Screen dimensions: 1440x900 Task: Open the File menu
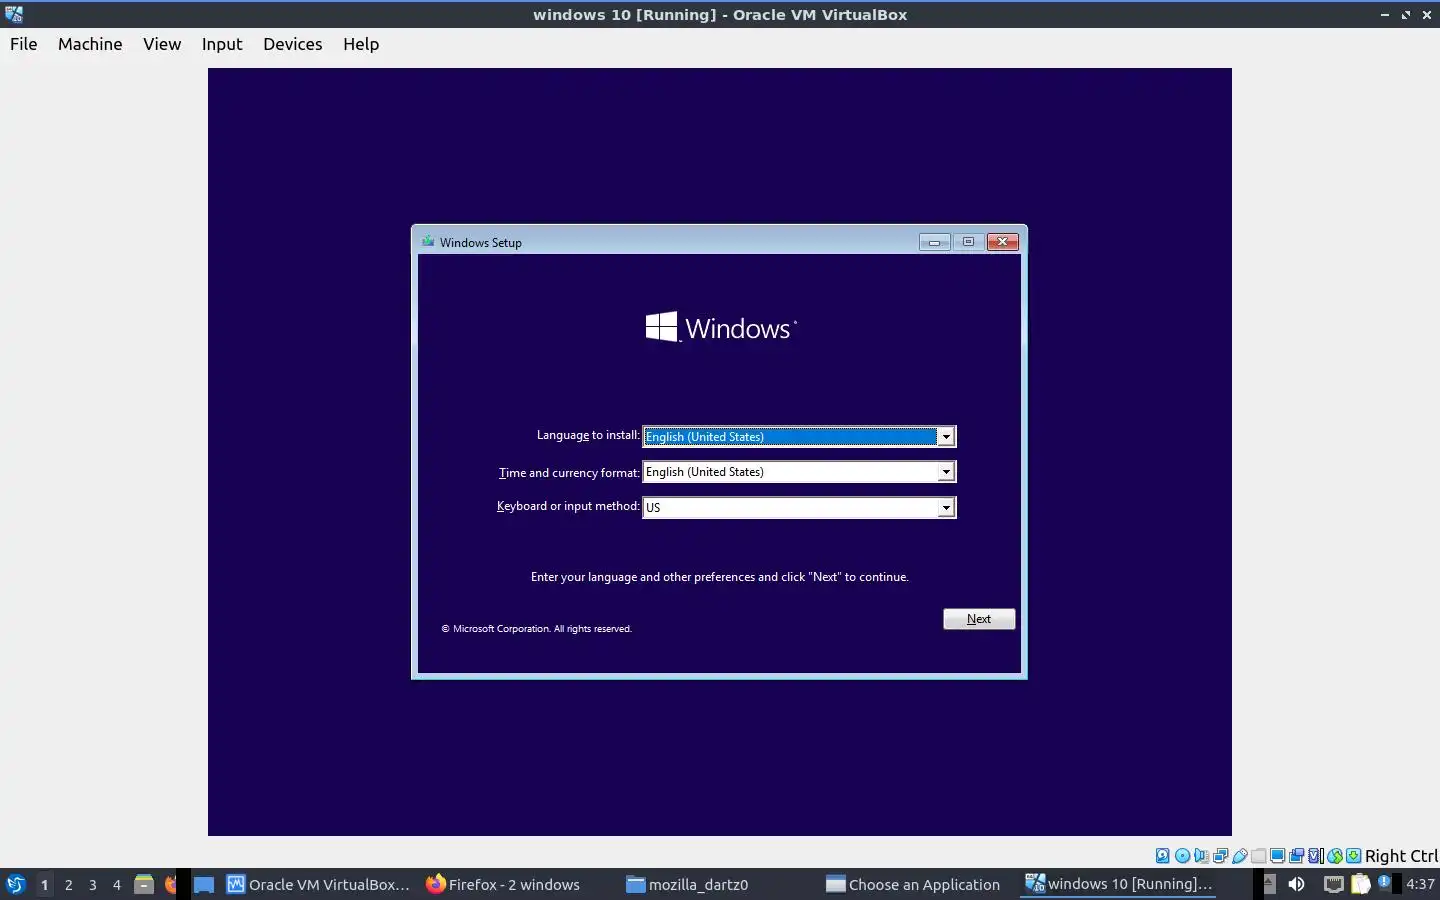[23, 44]
